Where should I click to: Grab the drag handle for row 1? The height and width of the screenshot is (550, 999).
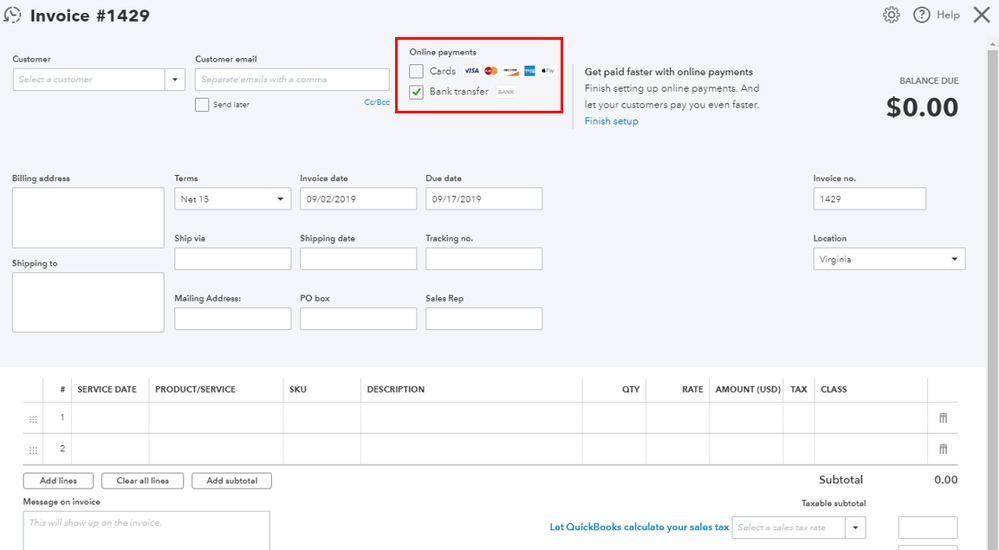(33, 419)
